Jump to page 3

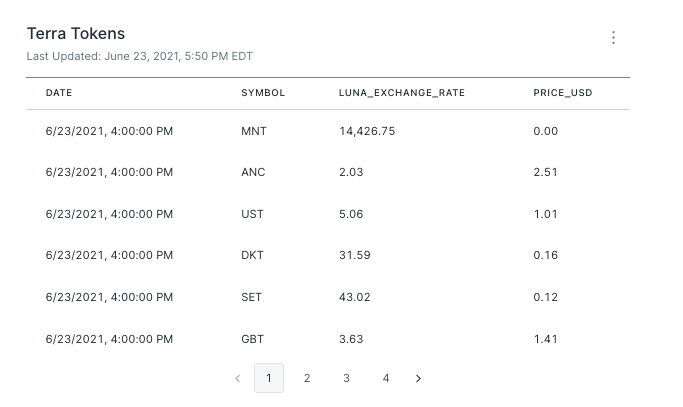coord(346,378)
